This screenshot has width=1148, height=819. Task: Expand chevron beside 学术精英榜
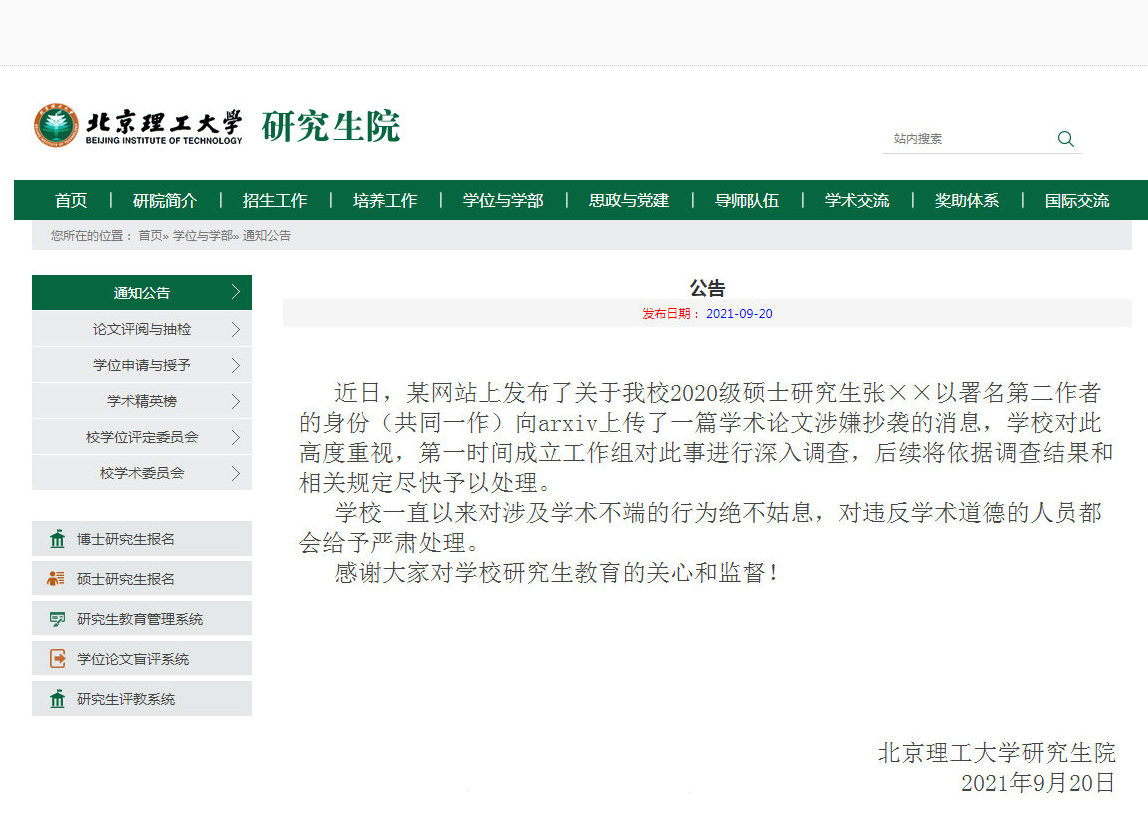236,401
